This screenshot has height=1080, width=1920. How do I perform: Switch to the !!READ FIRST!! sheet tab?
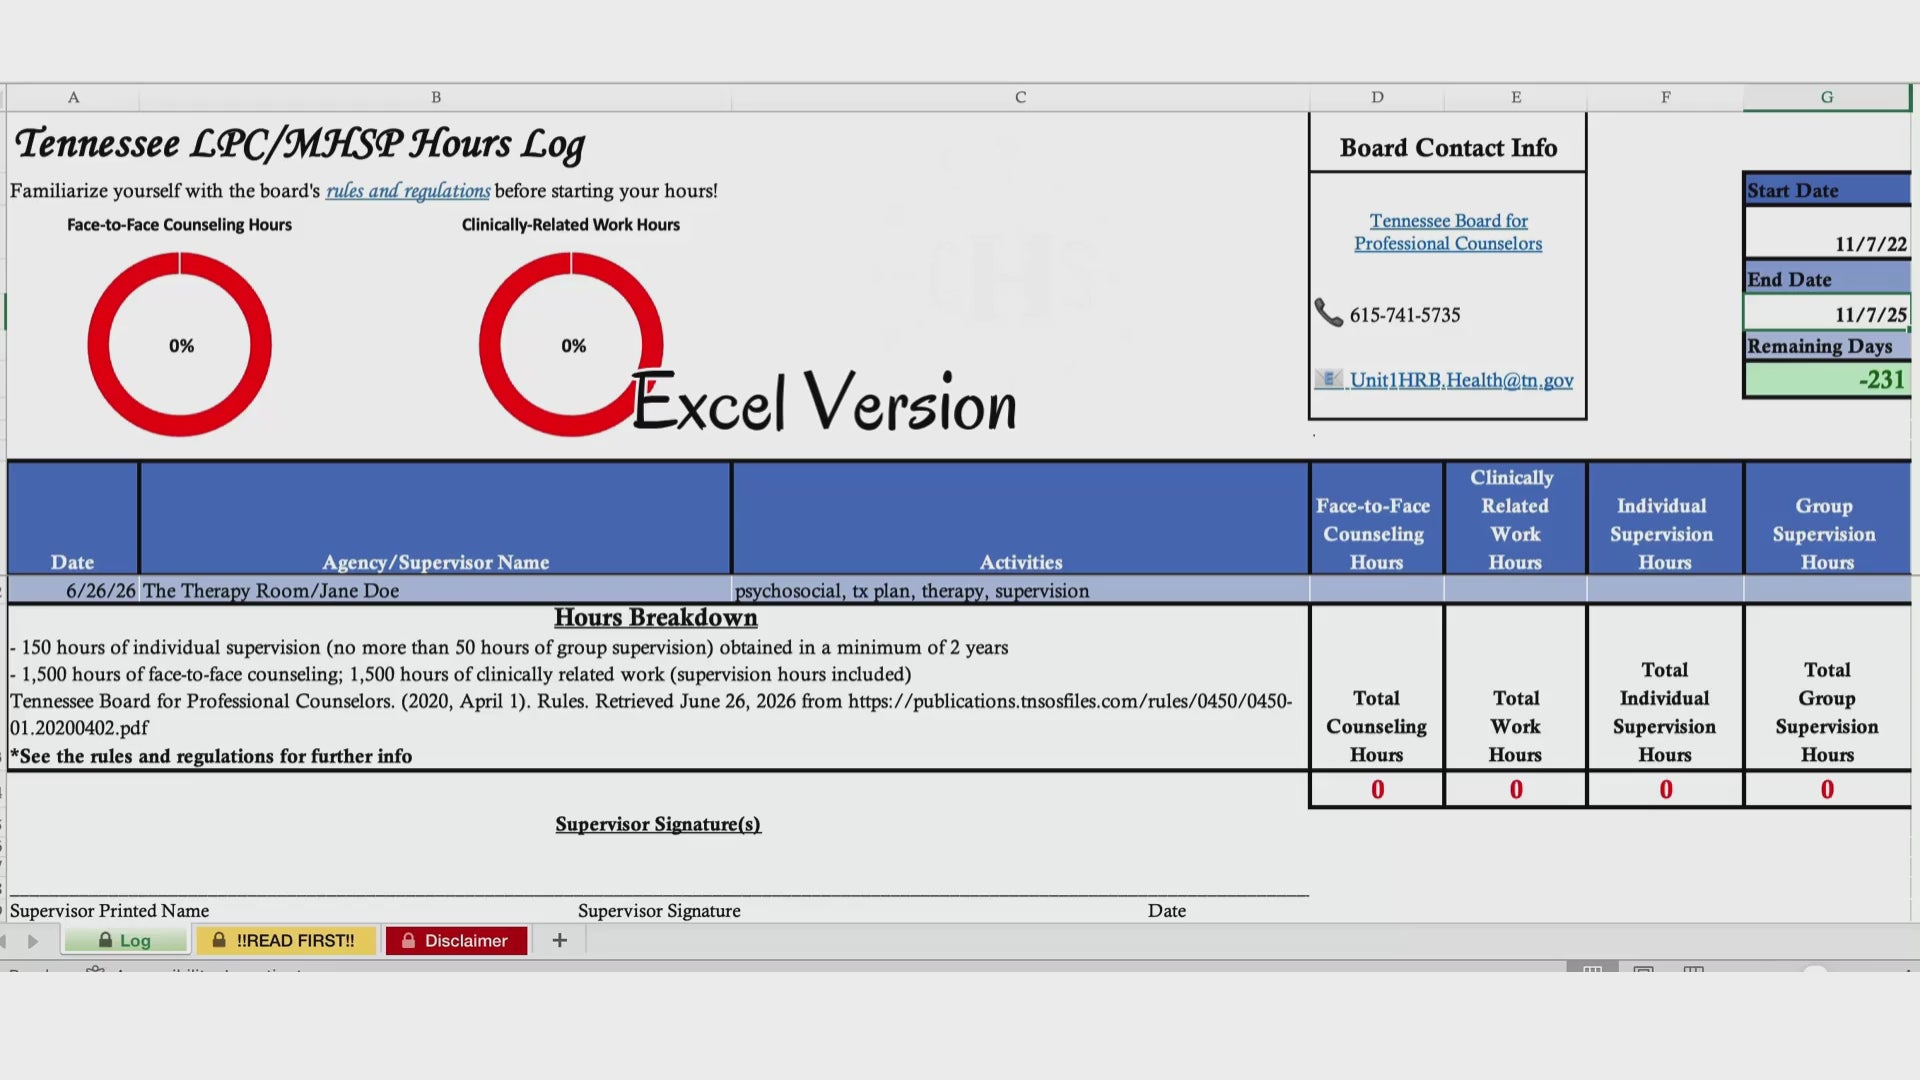285,940
